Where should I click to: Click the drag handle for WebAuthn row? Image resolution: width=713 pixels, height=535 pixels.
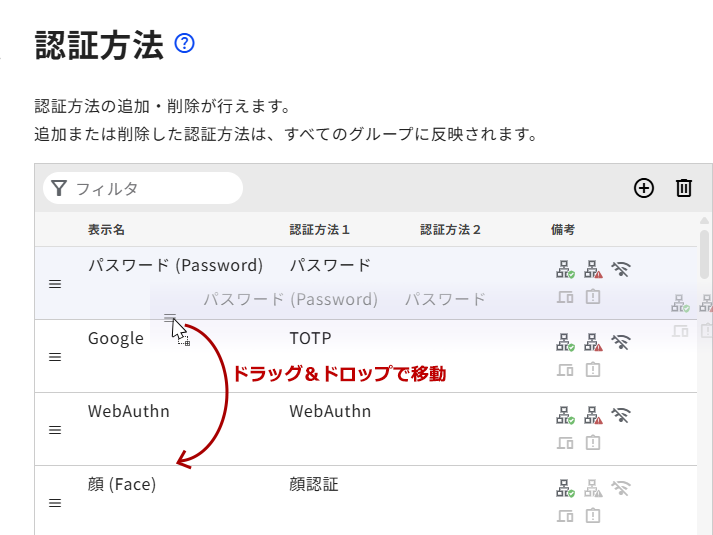(x=55, y=430)
